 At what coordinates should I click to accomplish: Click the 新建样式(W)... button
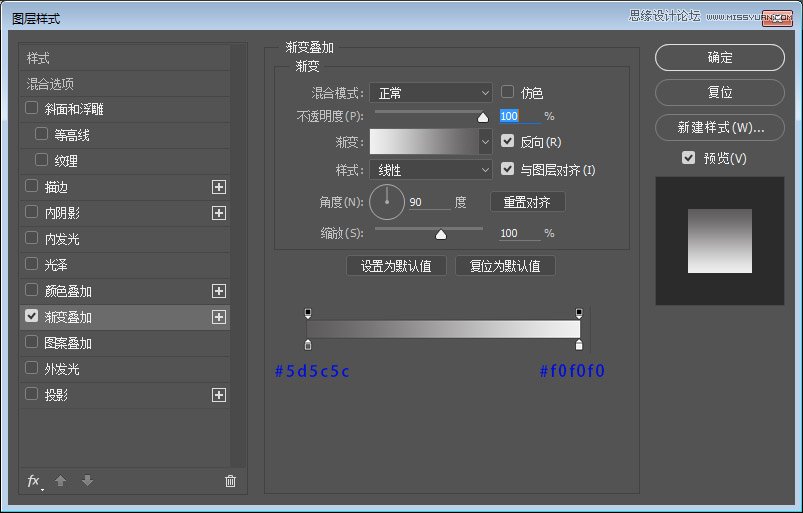pyautogui.click(x=720, y=127)
